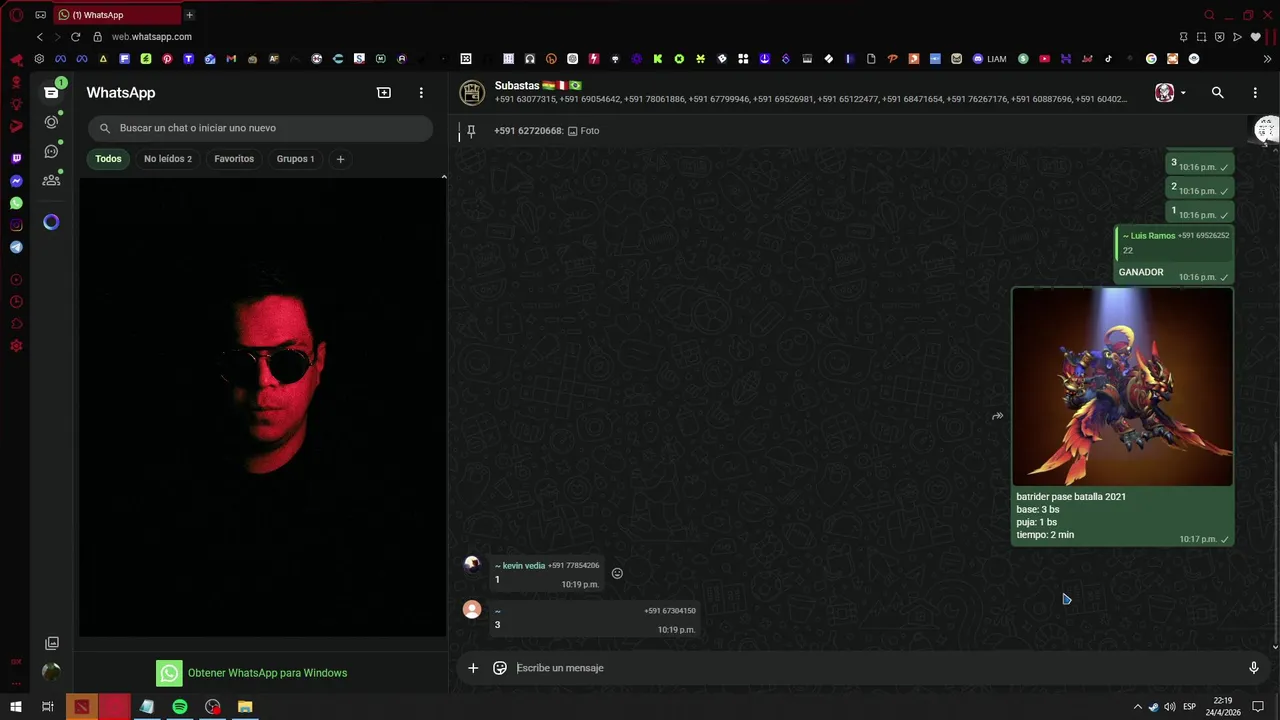Viewport: 1280px width, 720px height.
Task: Start a new chat with plus-bubble icon
Action: 384,93
